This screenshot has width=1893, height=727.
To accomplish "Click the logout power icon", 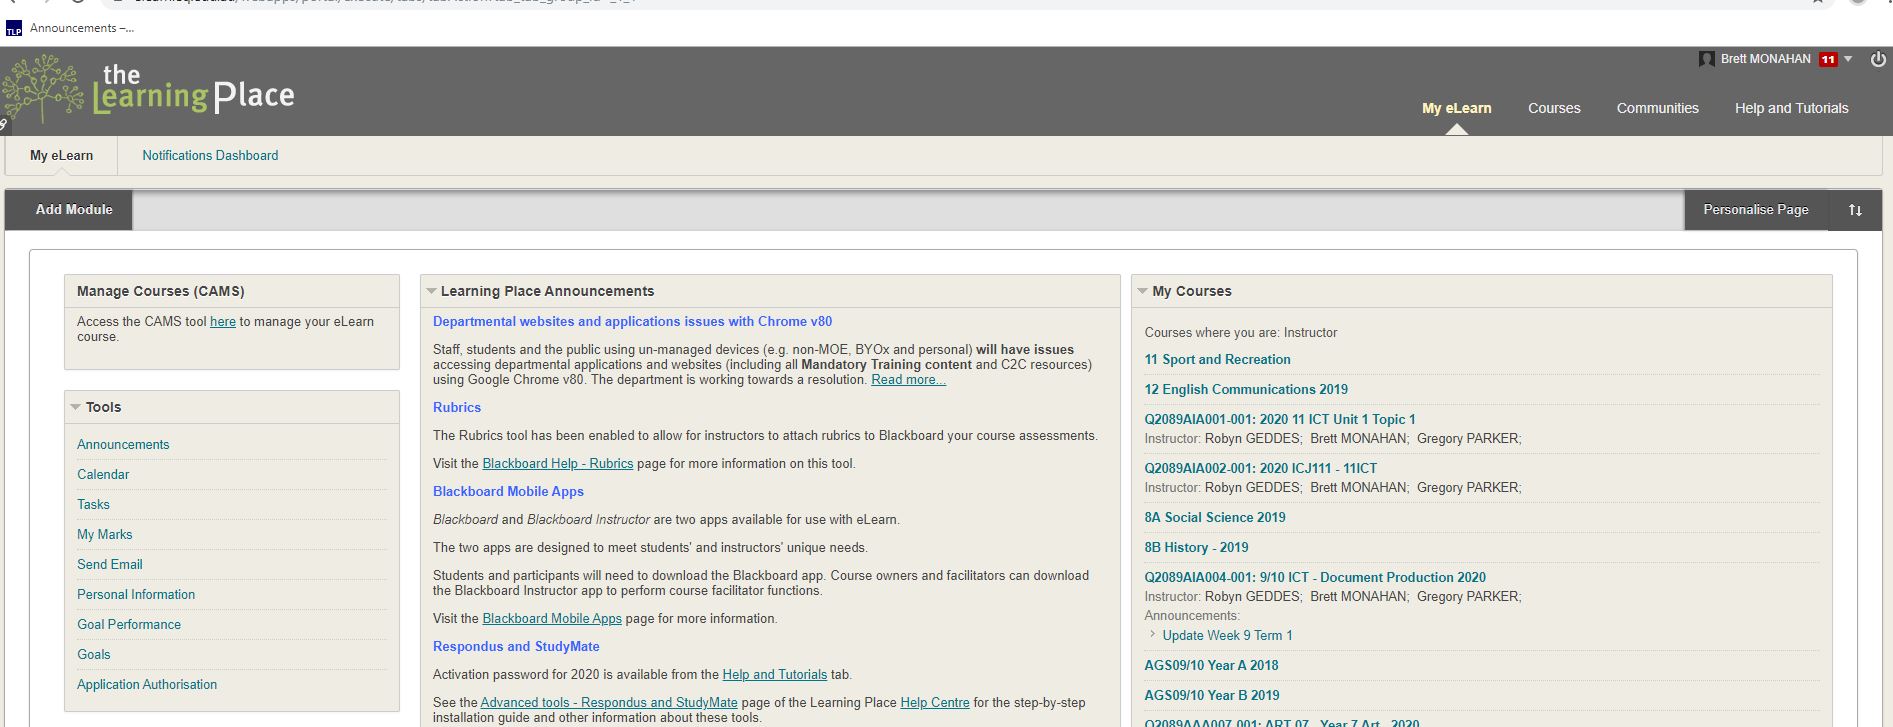I will tap(1877, 60).
